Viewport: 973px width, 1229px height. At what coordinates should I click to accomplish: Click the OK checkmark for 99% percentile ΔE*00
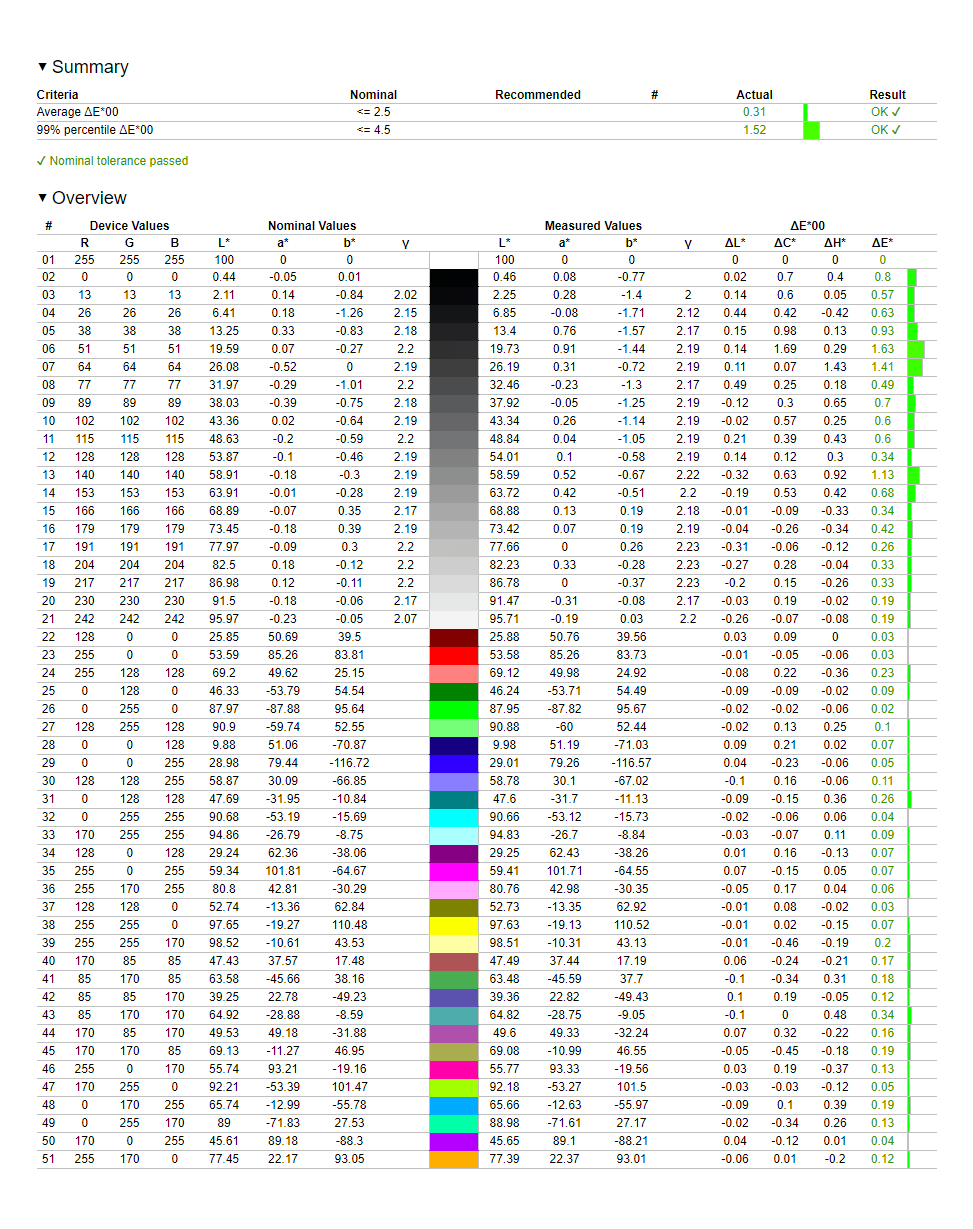point(886,130)
